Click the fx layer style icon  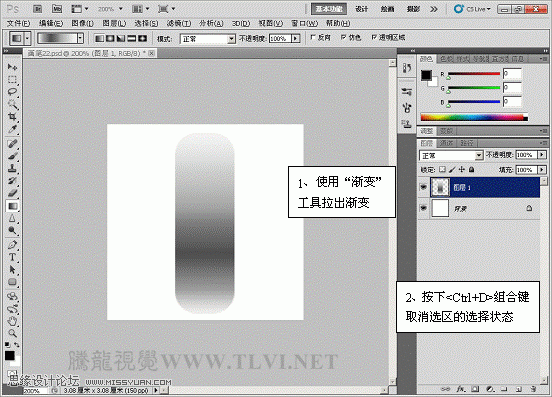coord(460,389)
